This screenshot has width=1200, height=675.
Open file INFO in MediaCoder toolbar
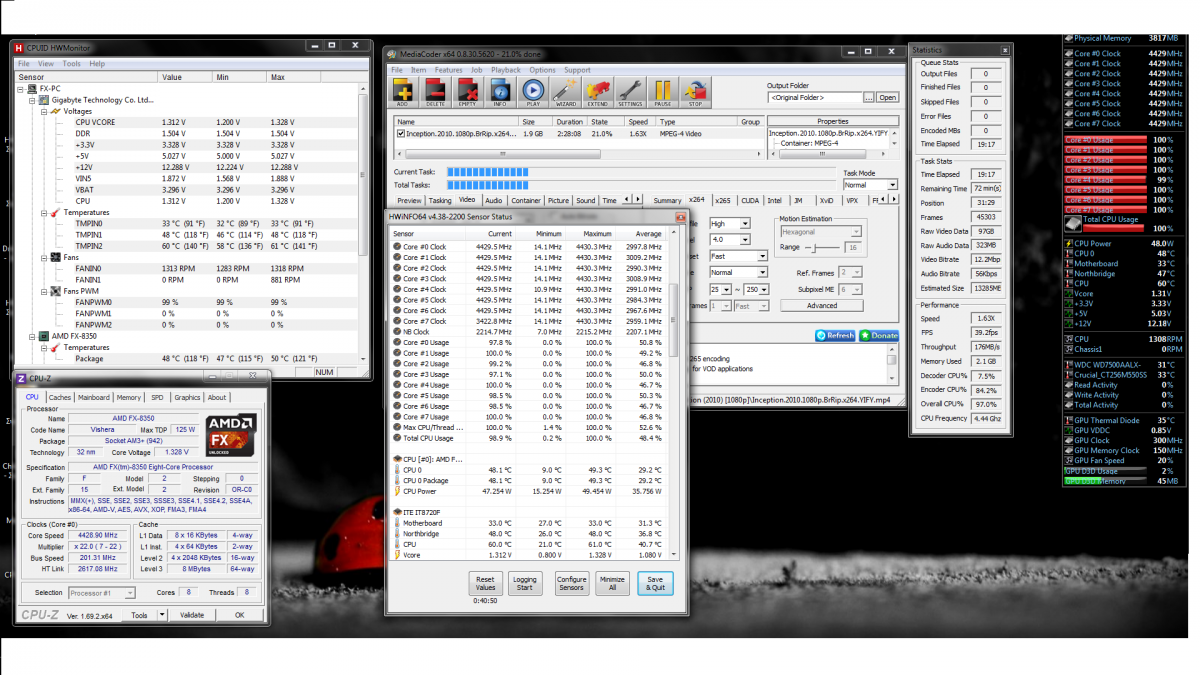click(500, 92)
